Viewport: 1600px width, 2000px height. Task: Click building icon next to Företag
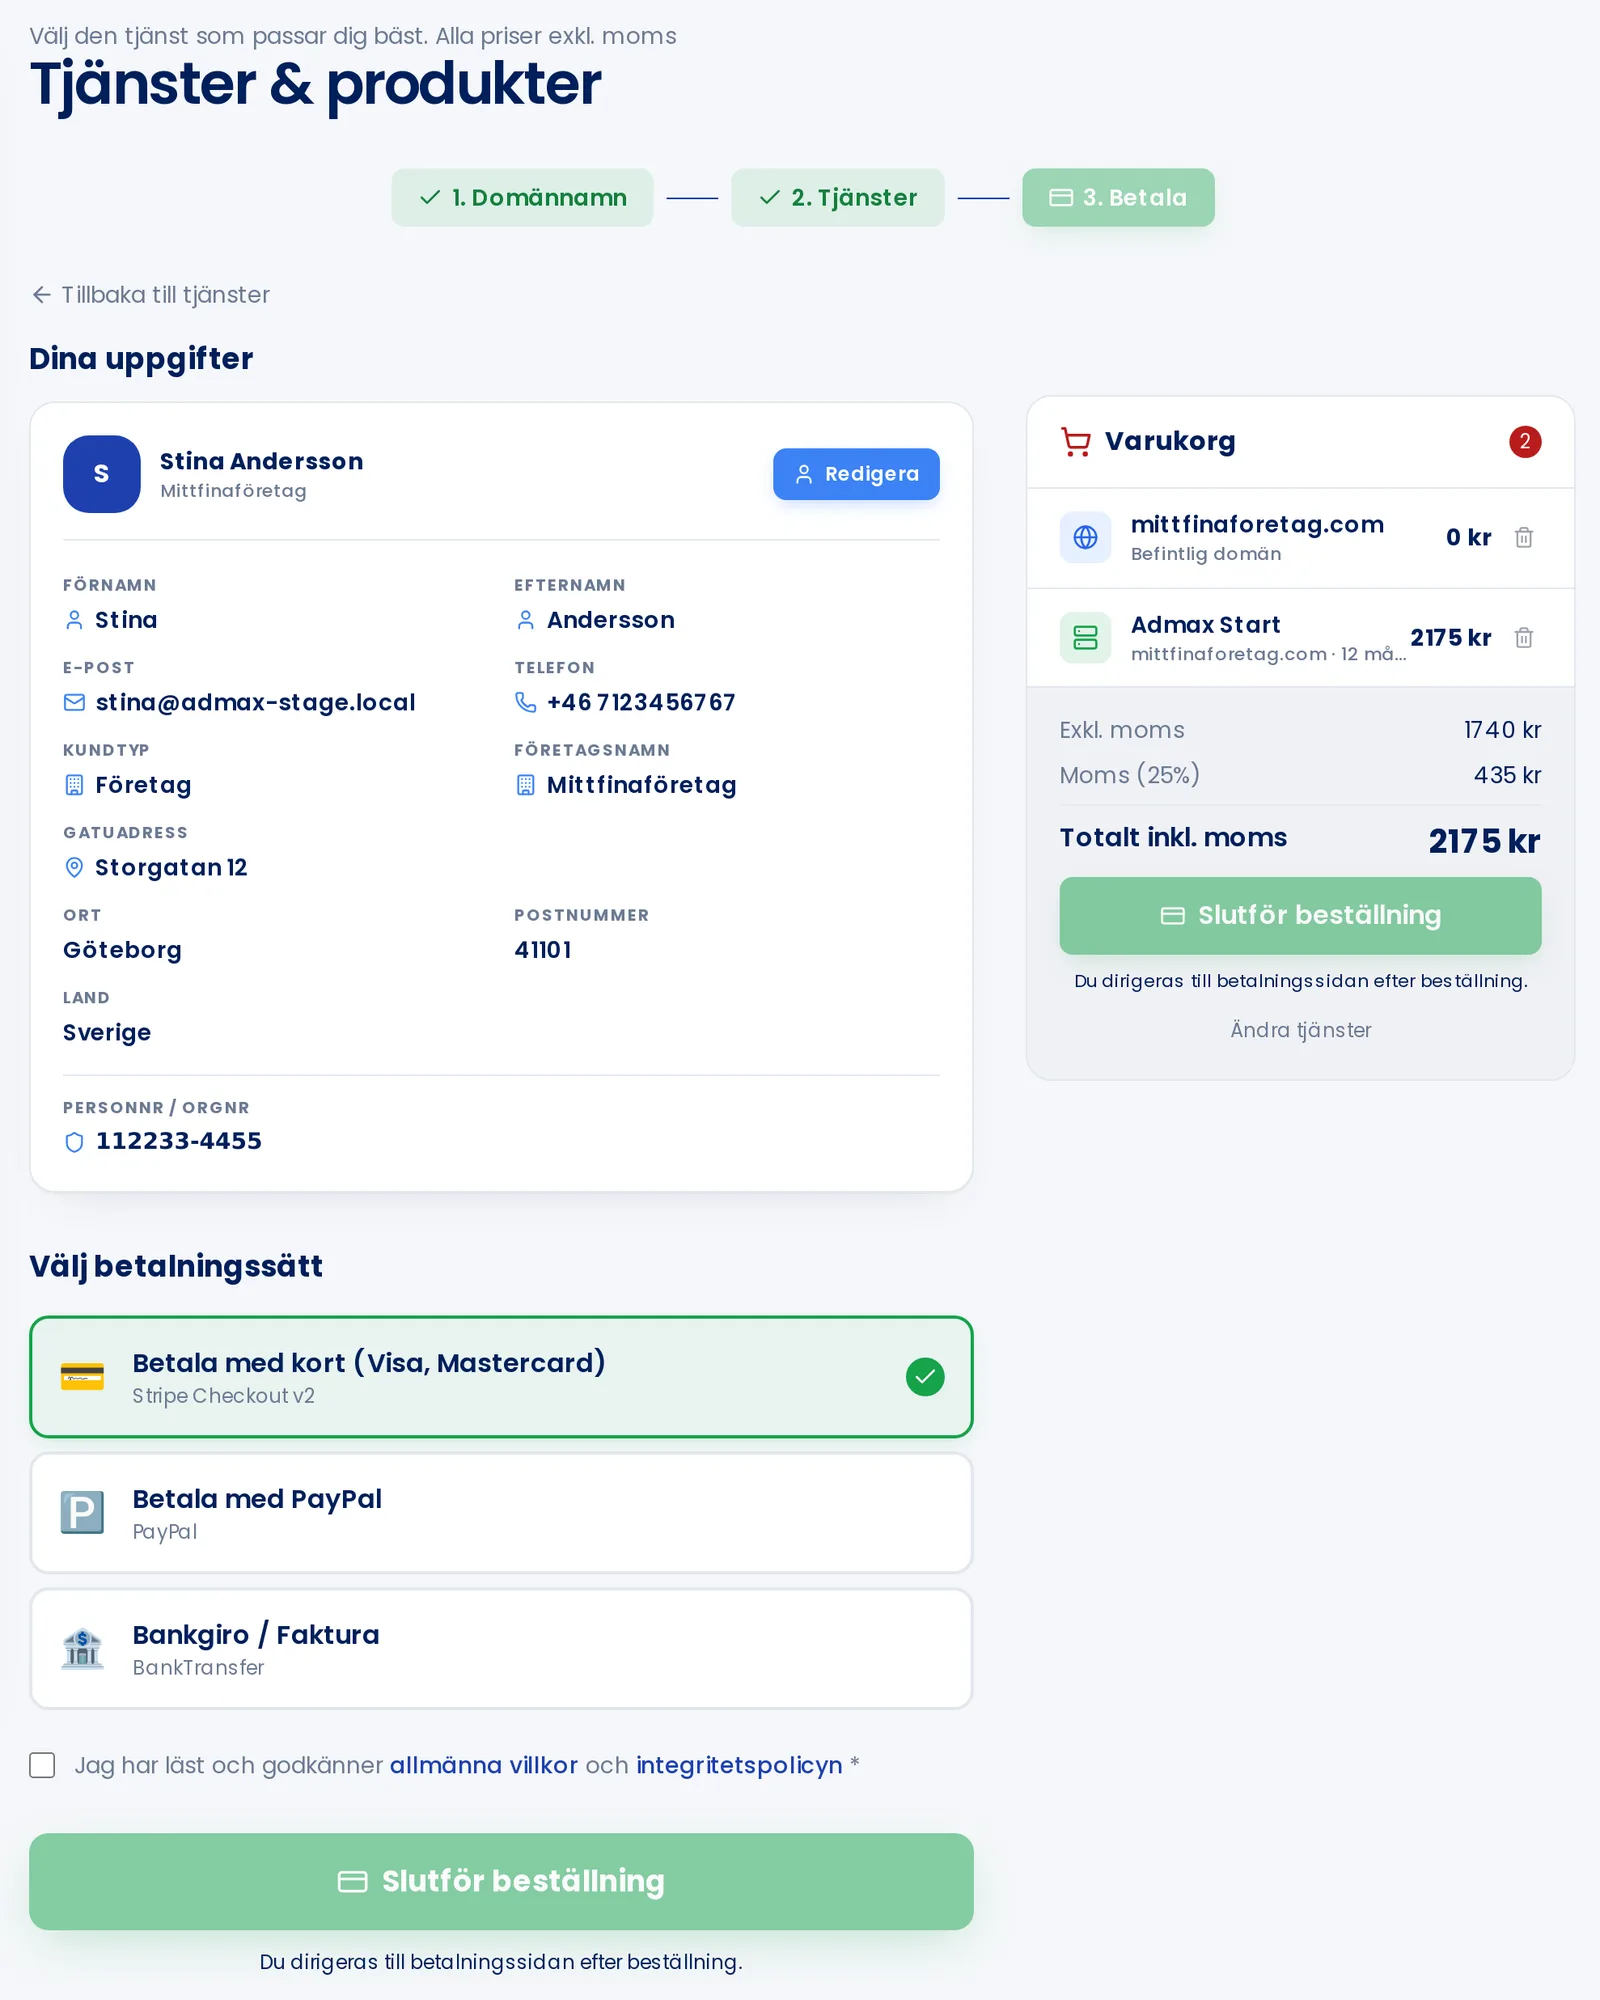(74, 785)
